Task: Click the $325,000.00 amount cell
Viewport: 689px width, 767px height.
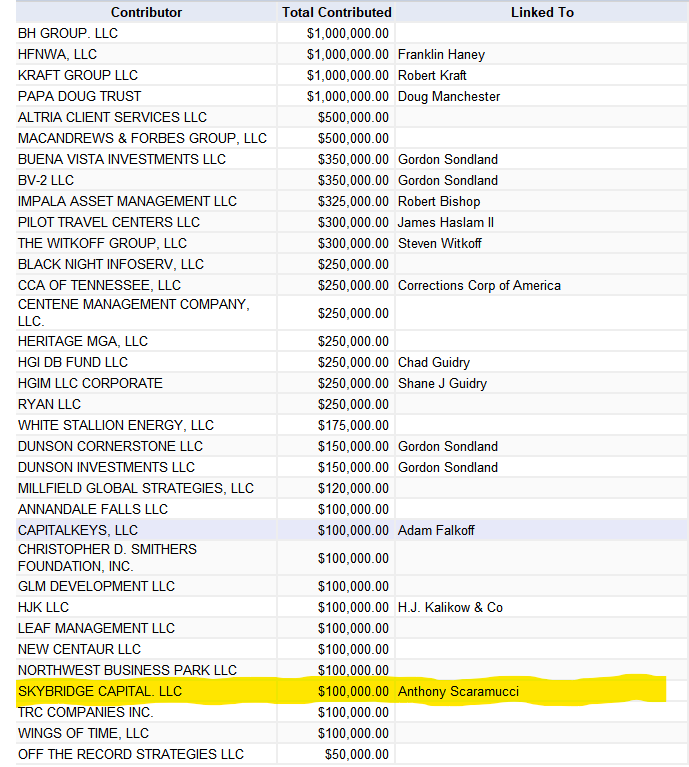Action: click(x=336, y=202)
